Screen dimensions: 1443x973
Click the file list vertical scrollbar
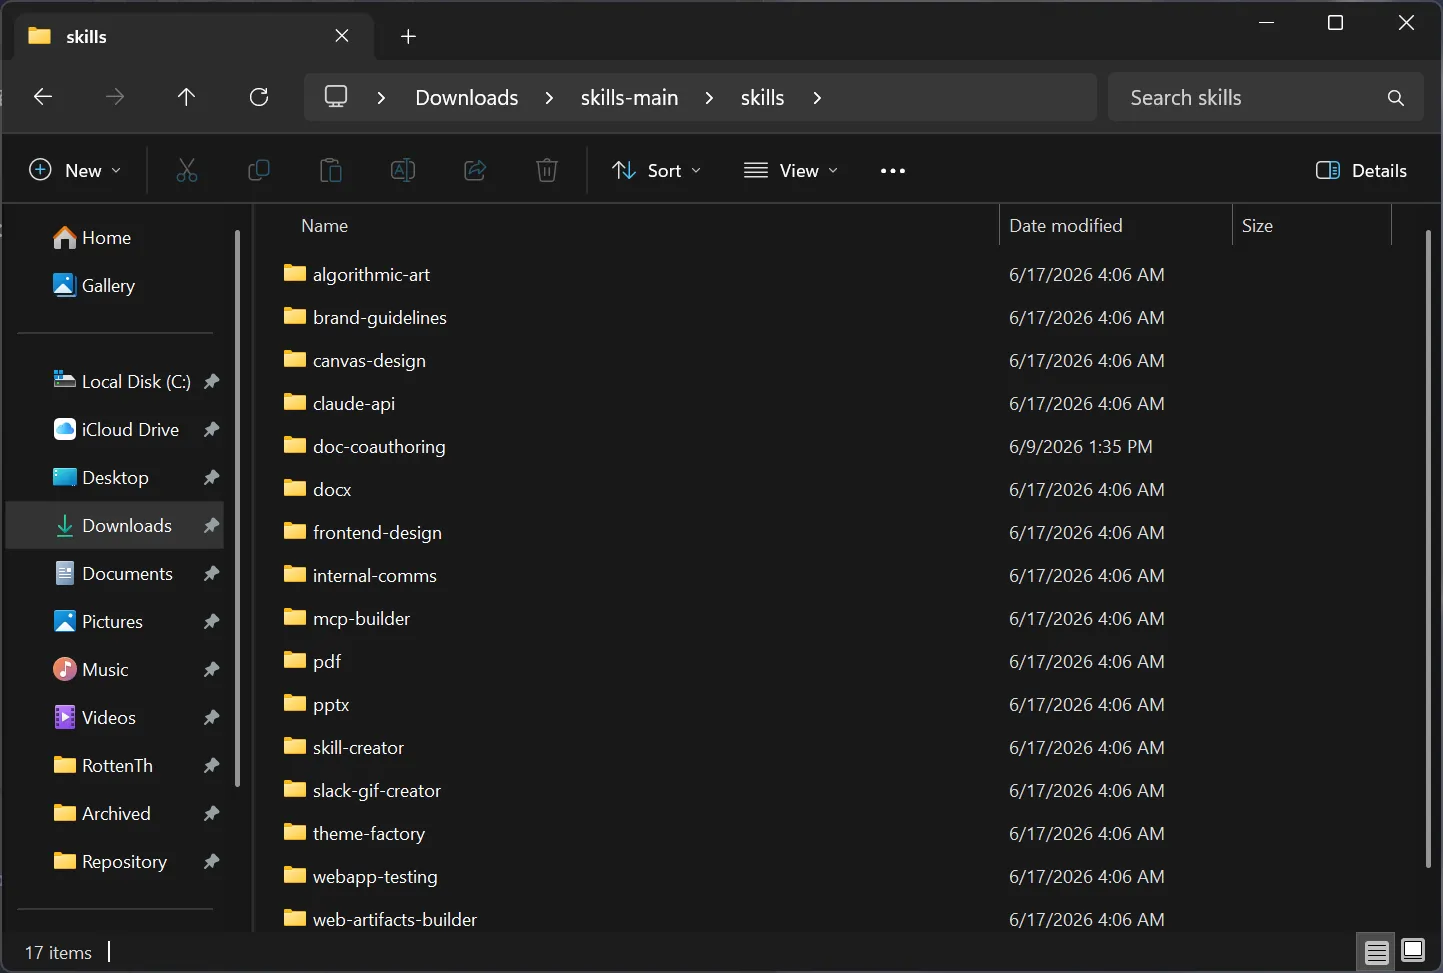click(1428, 550)
